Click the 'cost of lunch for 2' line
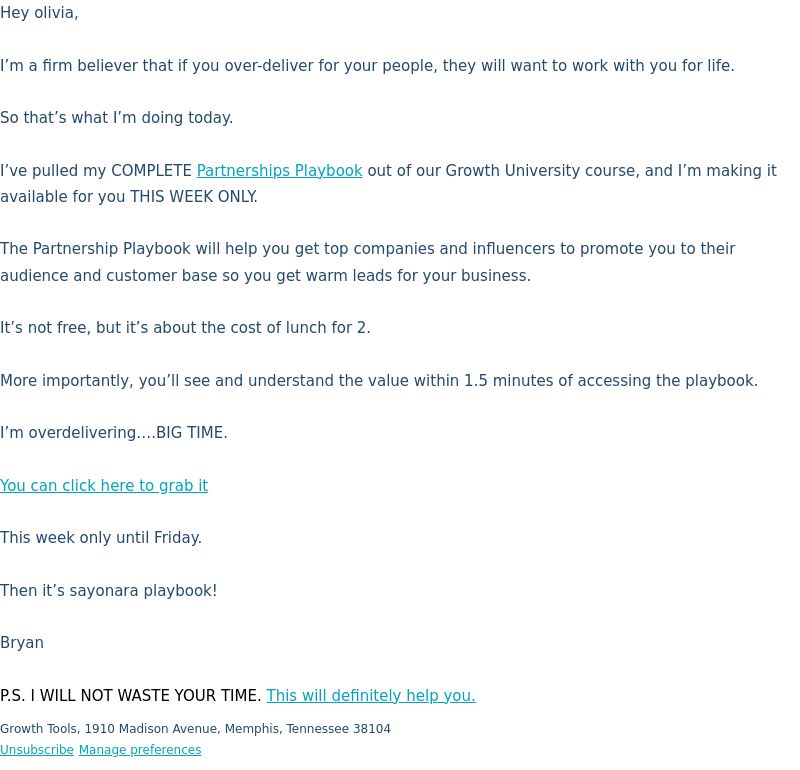This screenshot has width=800, height=770. point(185,328)
